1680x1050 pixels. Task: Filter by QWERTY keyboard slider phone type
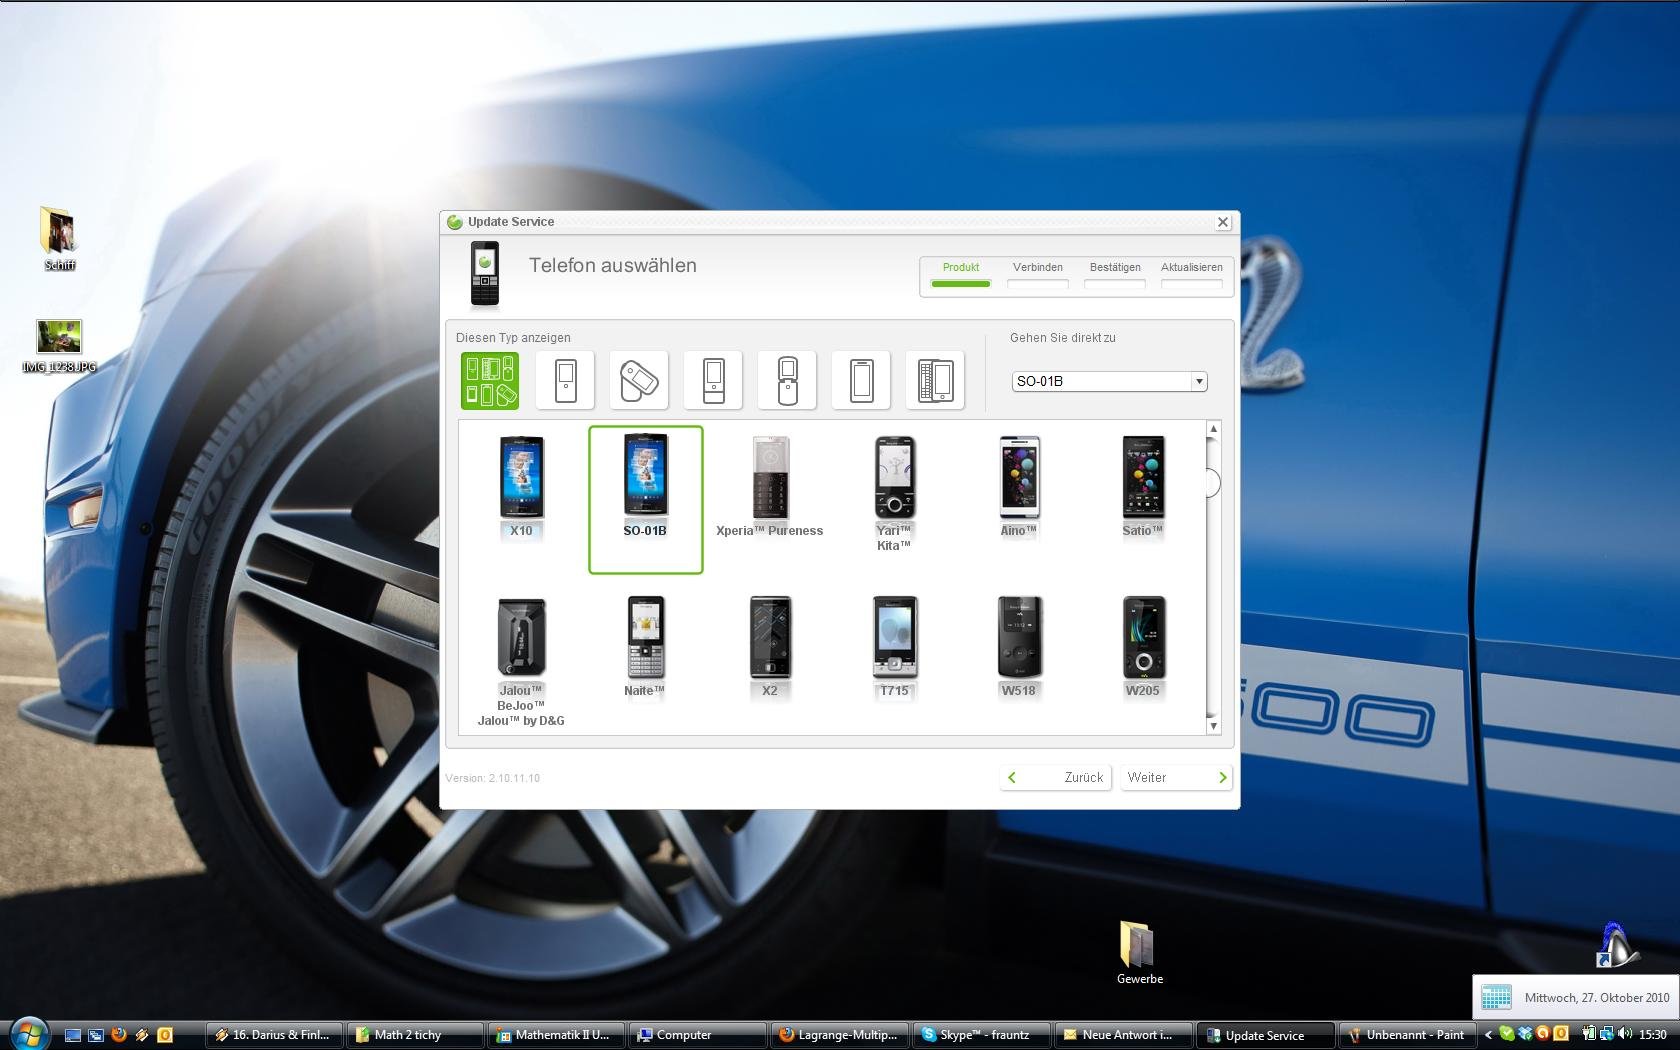(935, 380)
